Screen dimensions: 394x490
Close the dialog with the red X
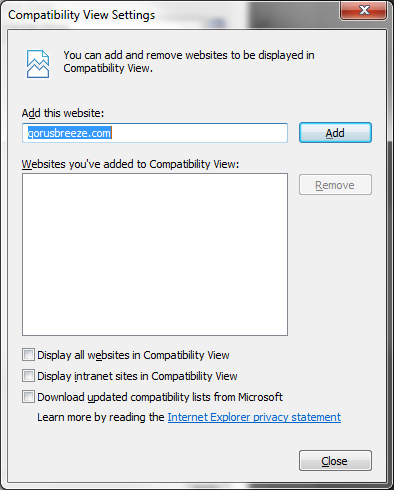[x=364, y=10]
